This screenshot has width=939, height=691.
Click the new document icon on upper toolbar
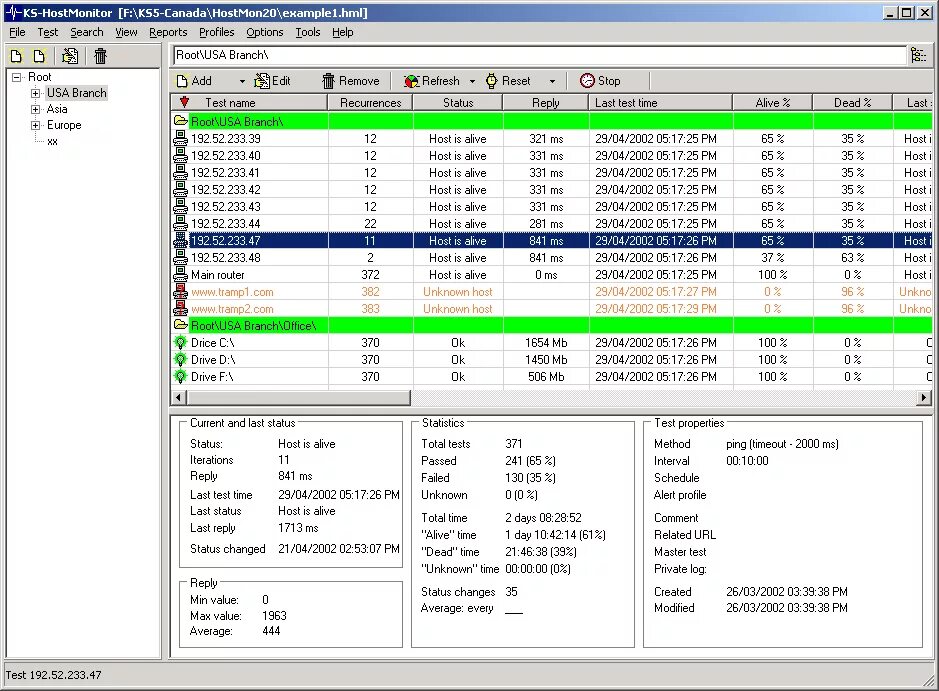pyautogui.click(x=16, y=56)
